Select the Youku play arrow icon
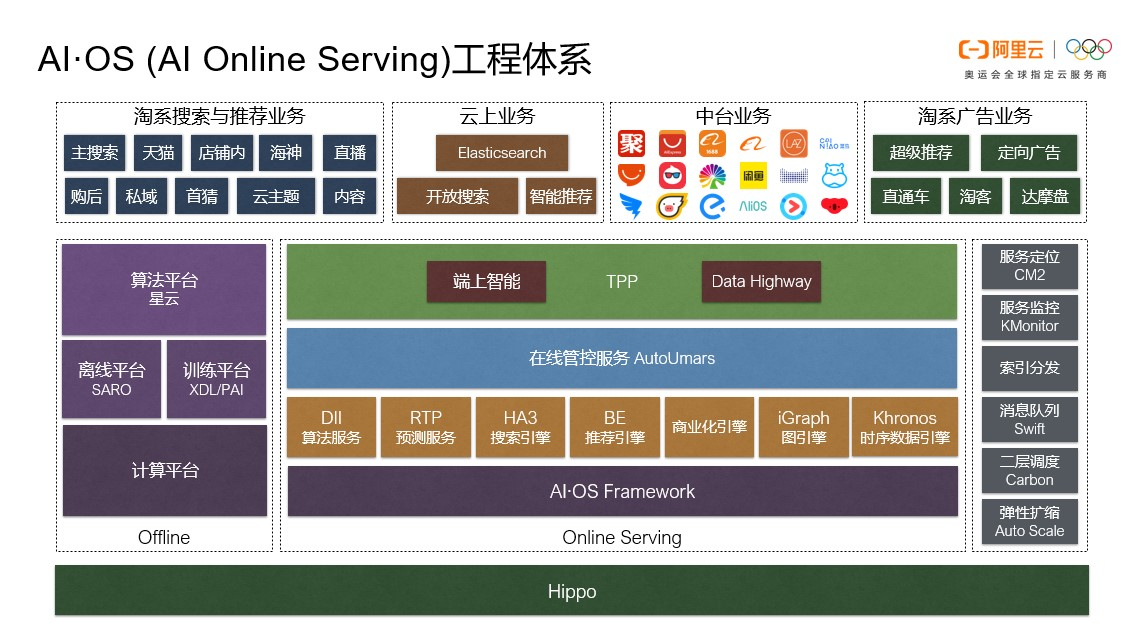 [793, 206]
